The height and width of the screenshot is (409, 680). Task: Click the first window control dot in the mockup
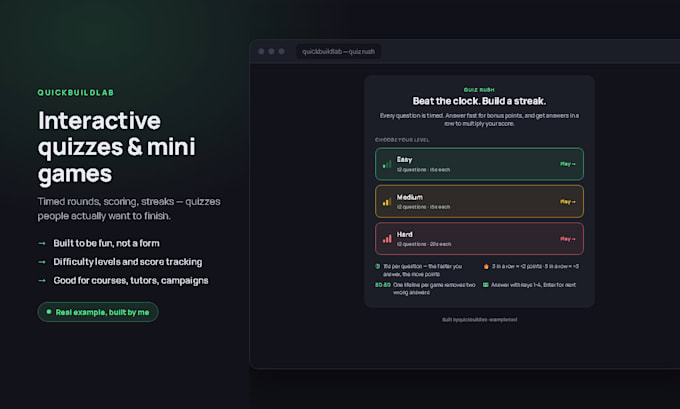261,51
